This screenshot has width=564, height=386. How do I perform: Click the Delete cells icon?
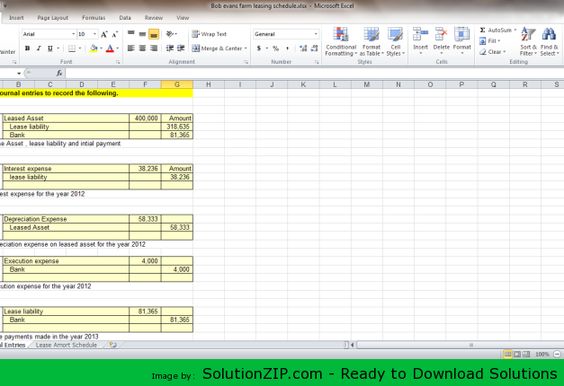(441, 35)
